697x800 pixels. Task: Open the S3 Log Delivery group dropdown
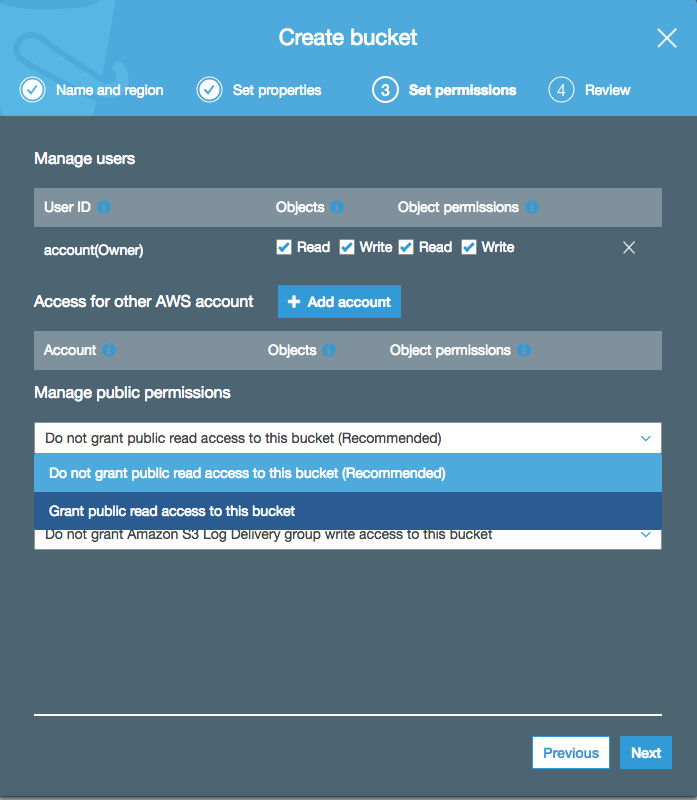(x=348, y=538)
